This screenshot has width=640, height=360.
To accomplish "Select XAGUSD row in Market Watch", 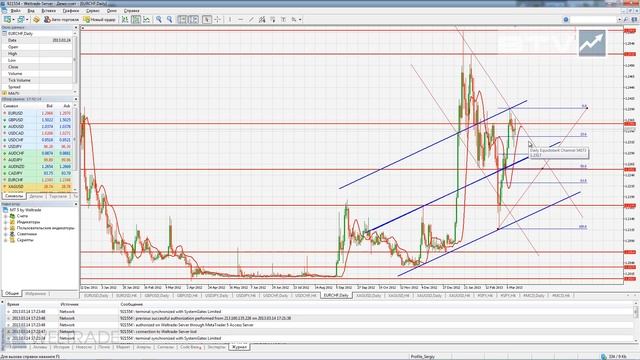I will pos(37,187).
